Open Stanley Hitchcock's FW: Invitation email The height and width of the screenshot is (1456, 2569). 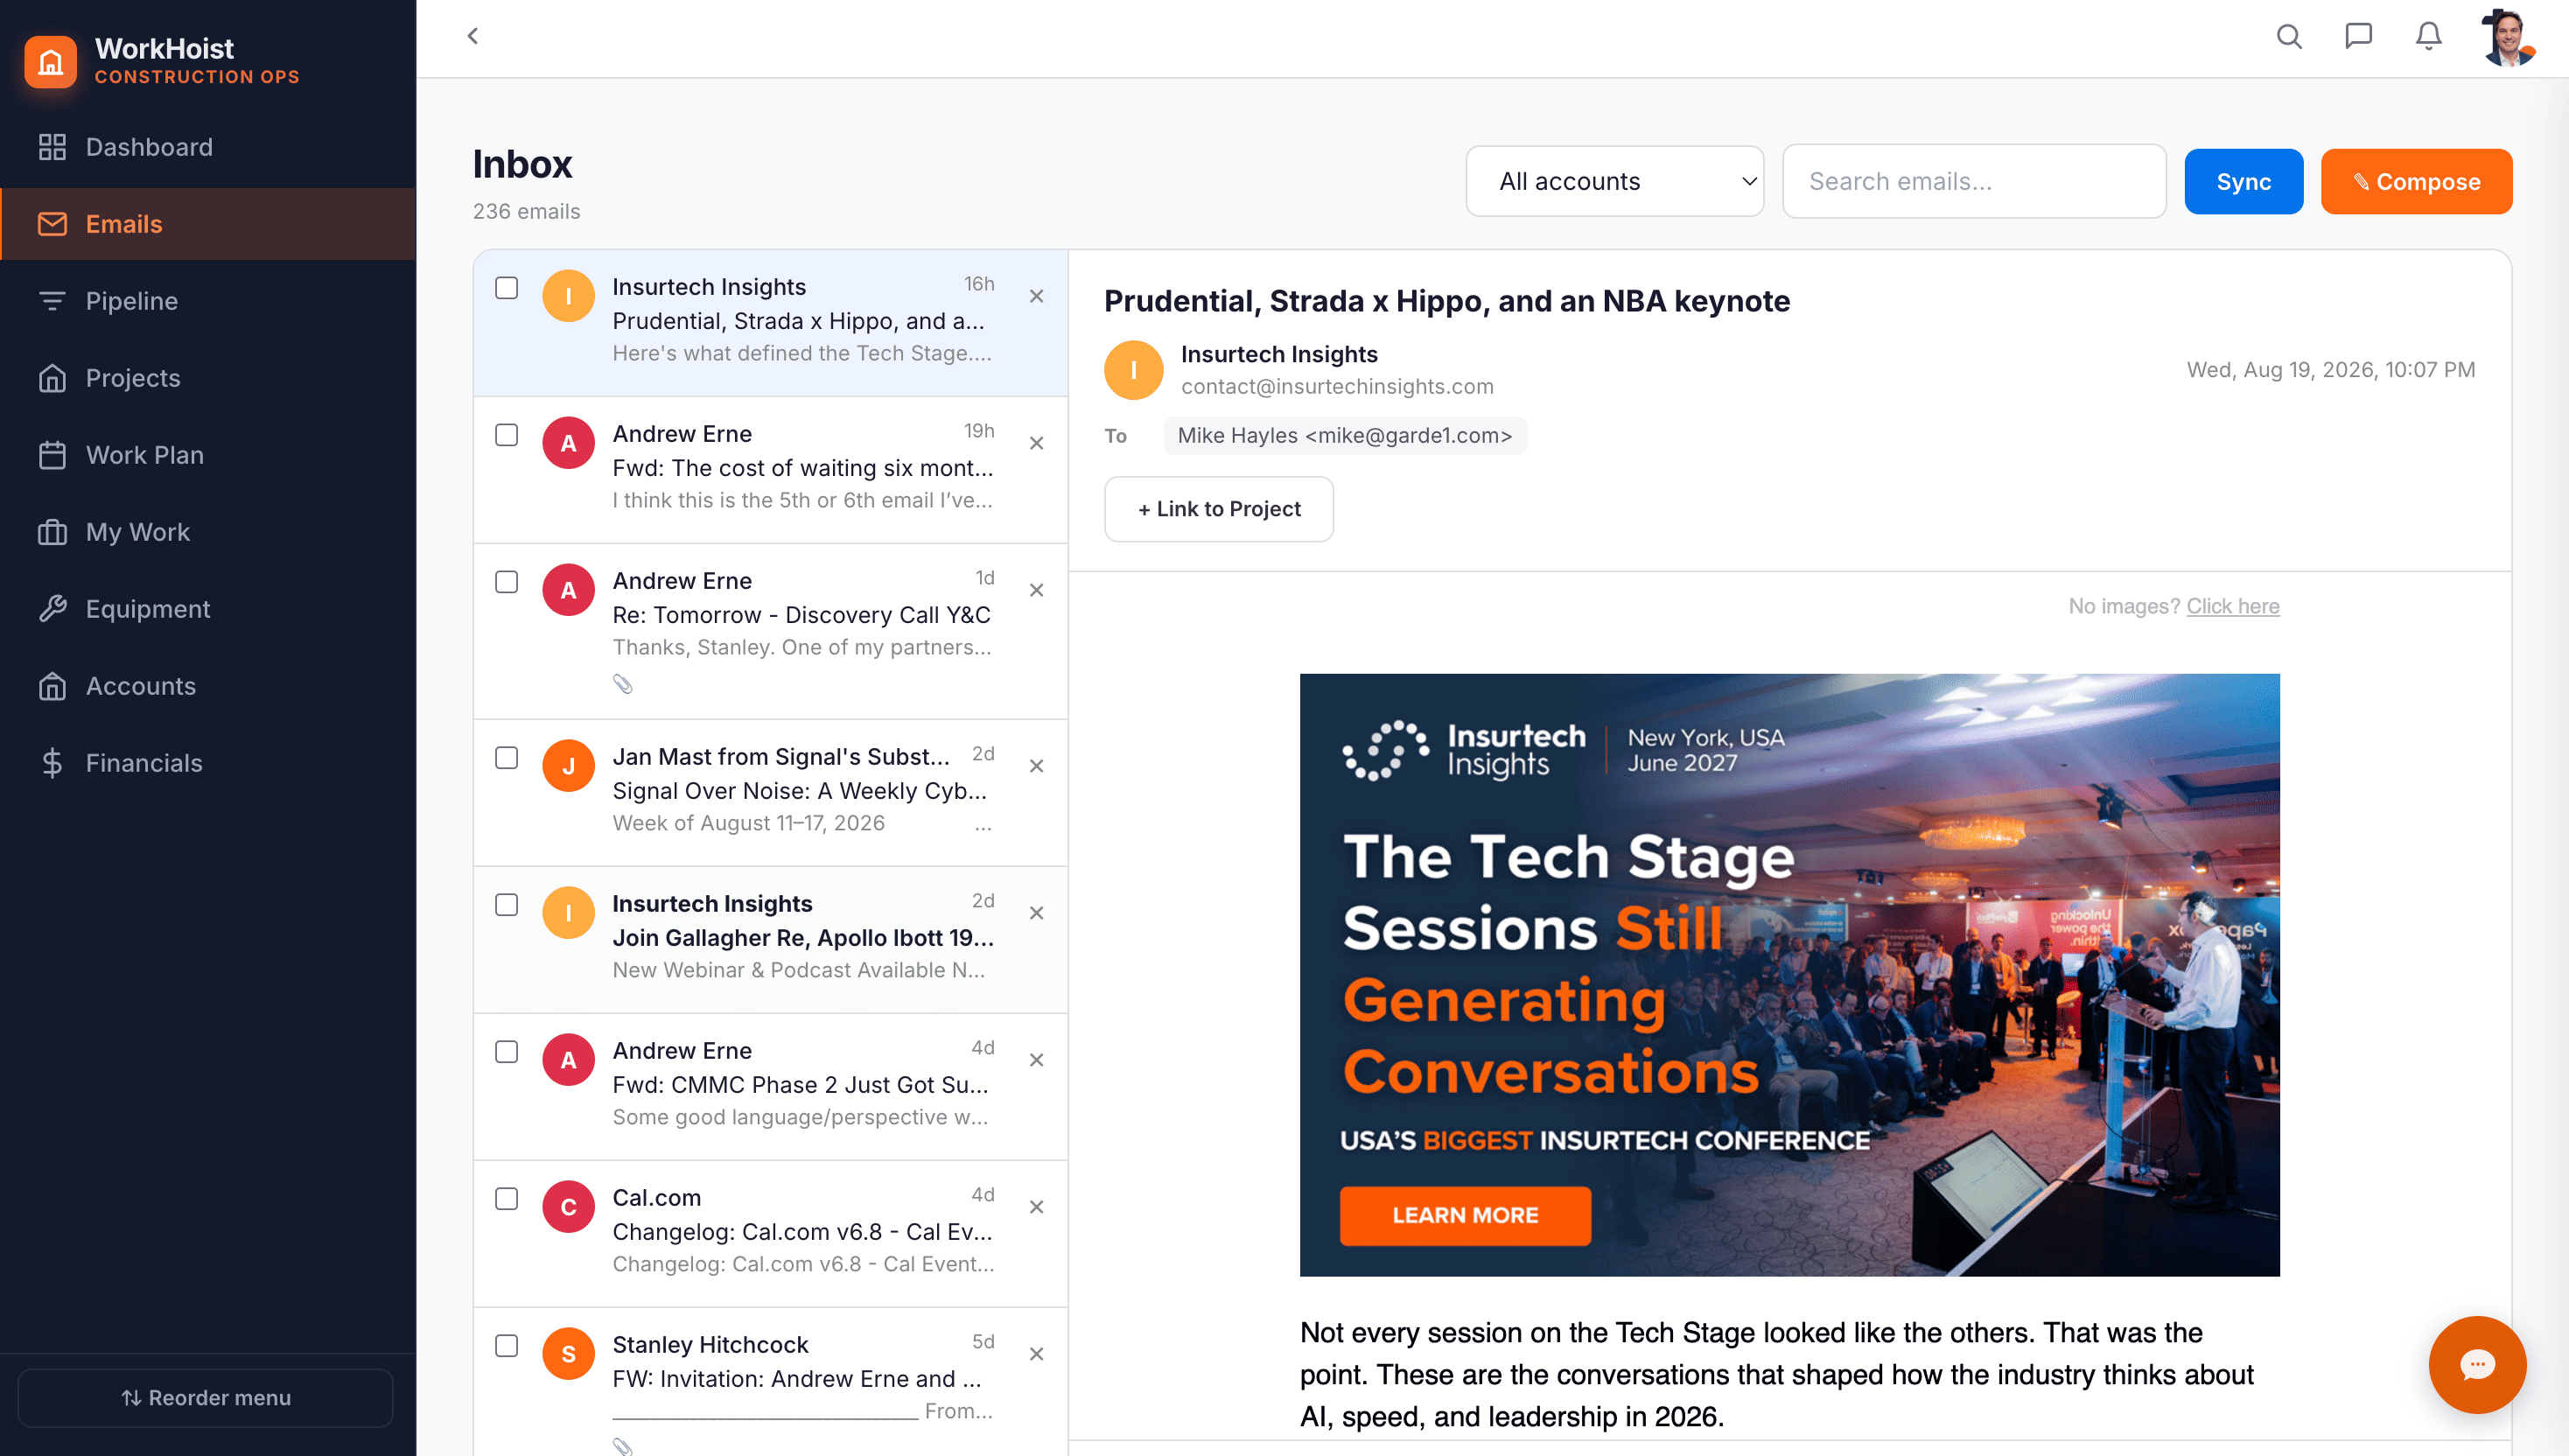pos(770,1382)
